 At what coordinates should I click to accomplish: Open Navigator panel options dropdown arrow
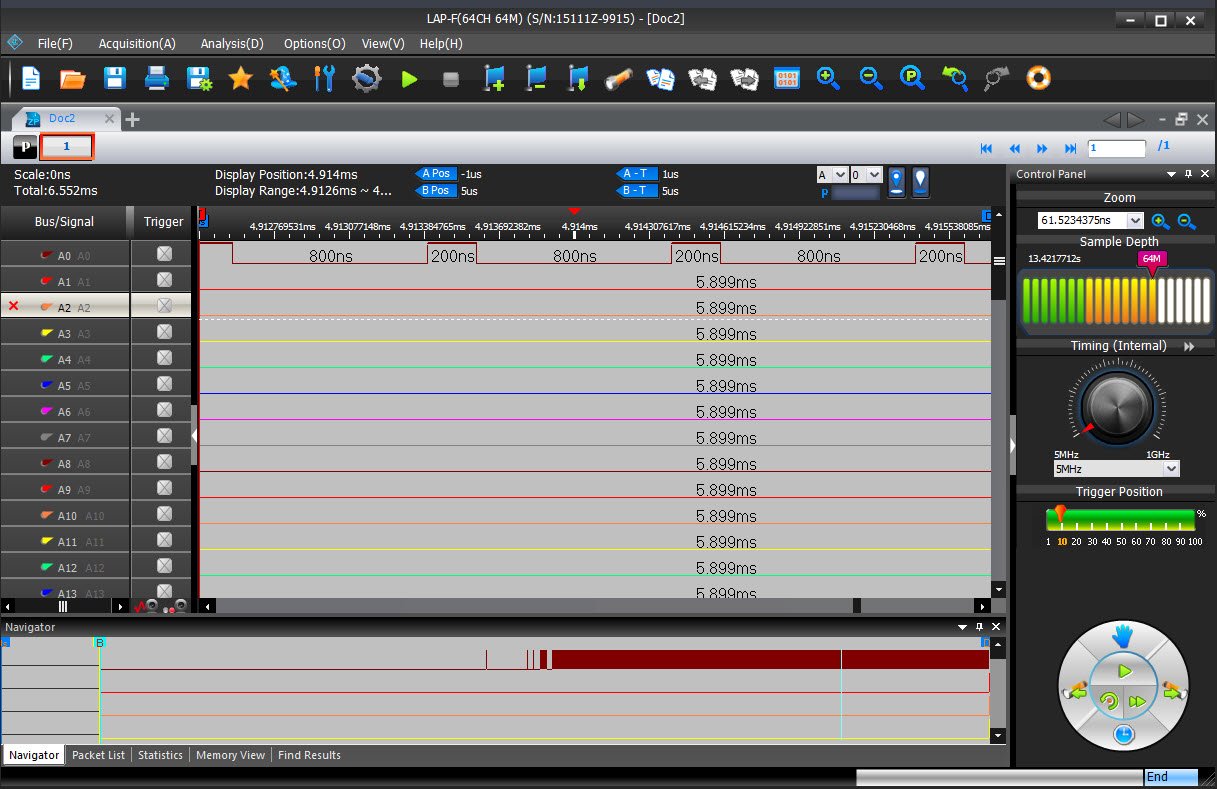[963, 627]
